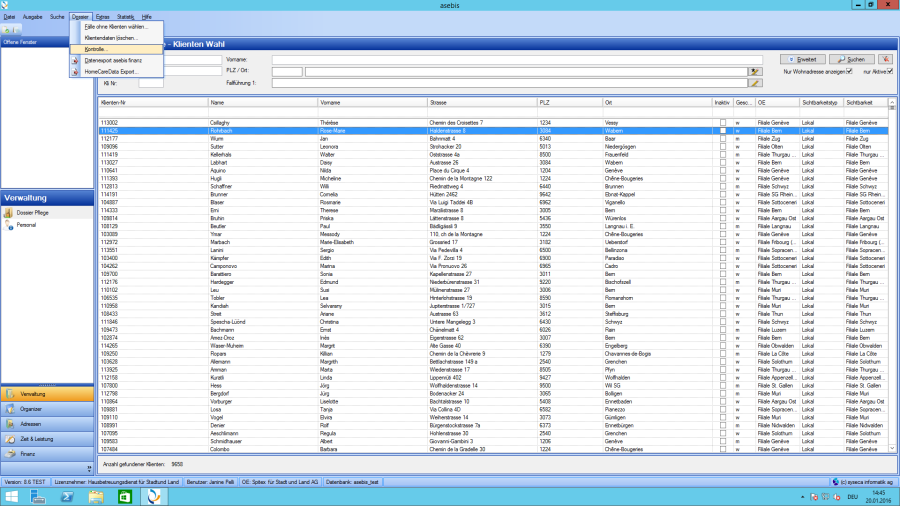Screen dimensions: 900x506
Task: Open Dossier Pflege in Verwaltung panel
Action: [32, 213]
